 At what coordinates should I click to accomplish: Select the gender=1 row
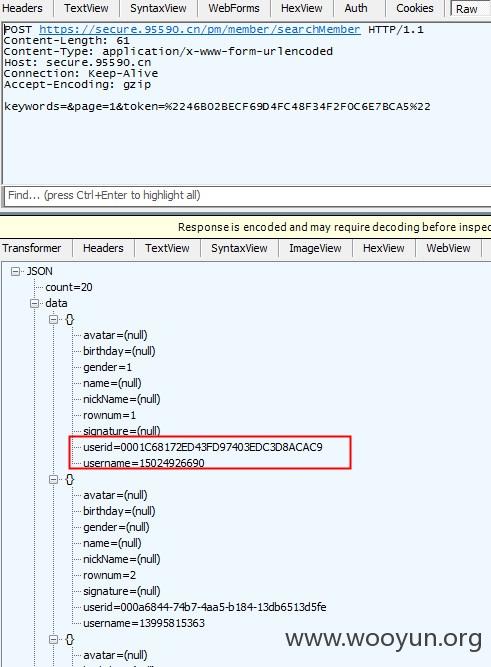coord(108,367)
